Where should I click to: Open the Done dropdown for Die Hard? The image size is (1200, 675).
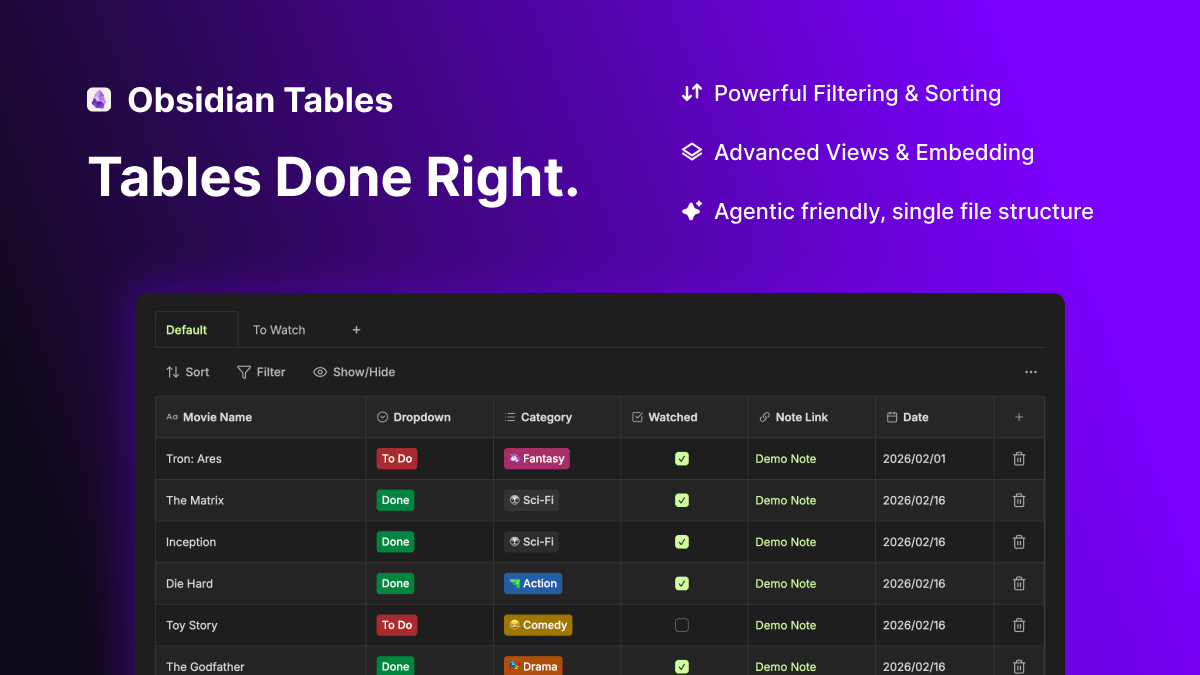tap(395, 583)
